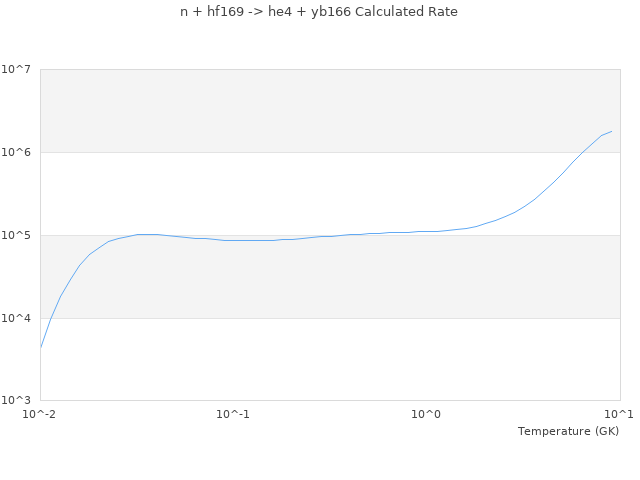Click the 10^1 x-axis label

(619, 414)
